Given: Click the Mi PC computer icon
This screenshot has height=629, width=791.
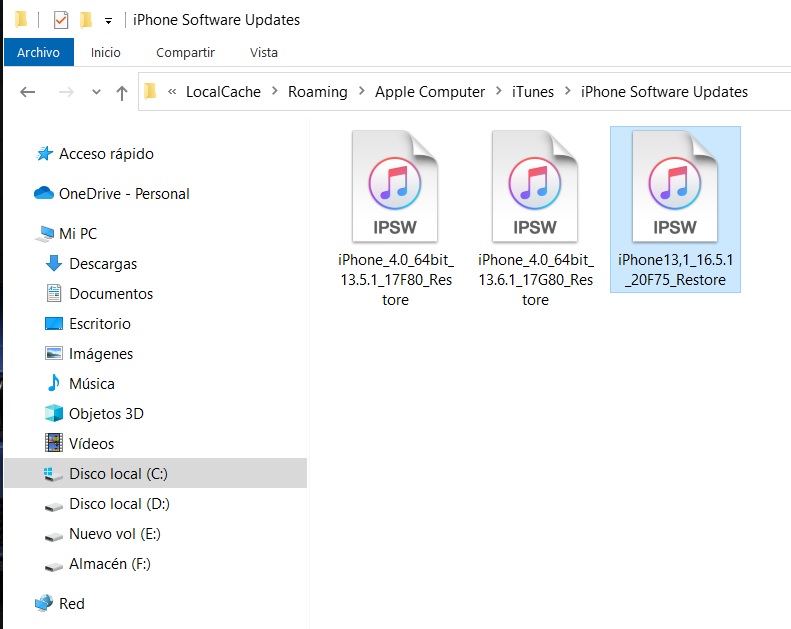Looking at the screenshot, I should 44,234.
